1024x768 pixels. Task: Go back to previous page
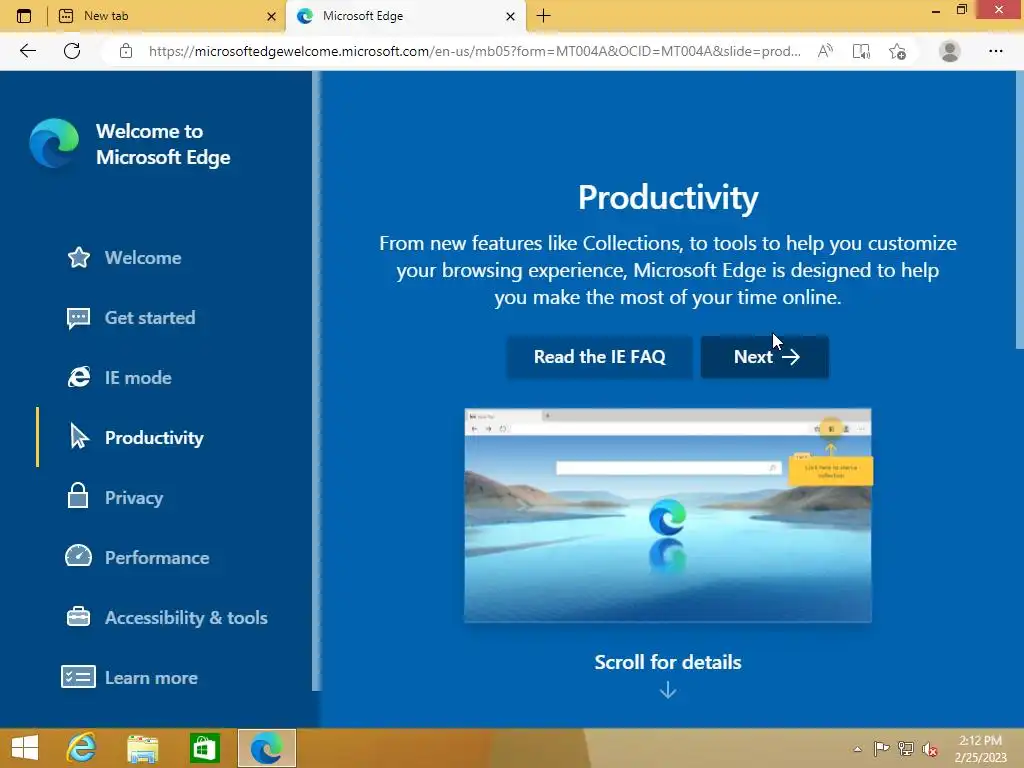27,51
